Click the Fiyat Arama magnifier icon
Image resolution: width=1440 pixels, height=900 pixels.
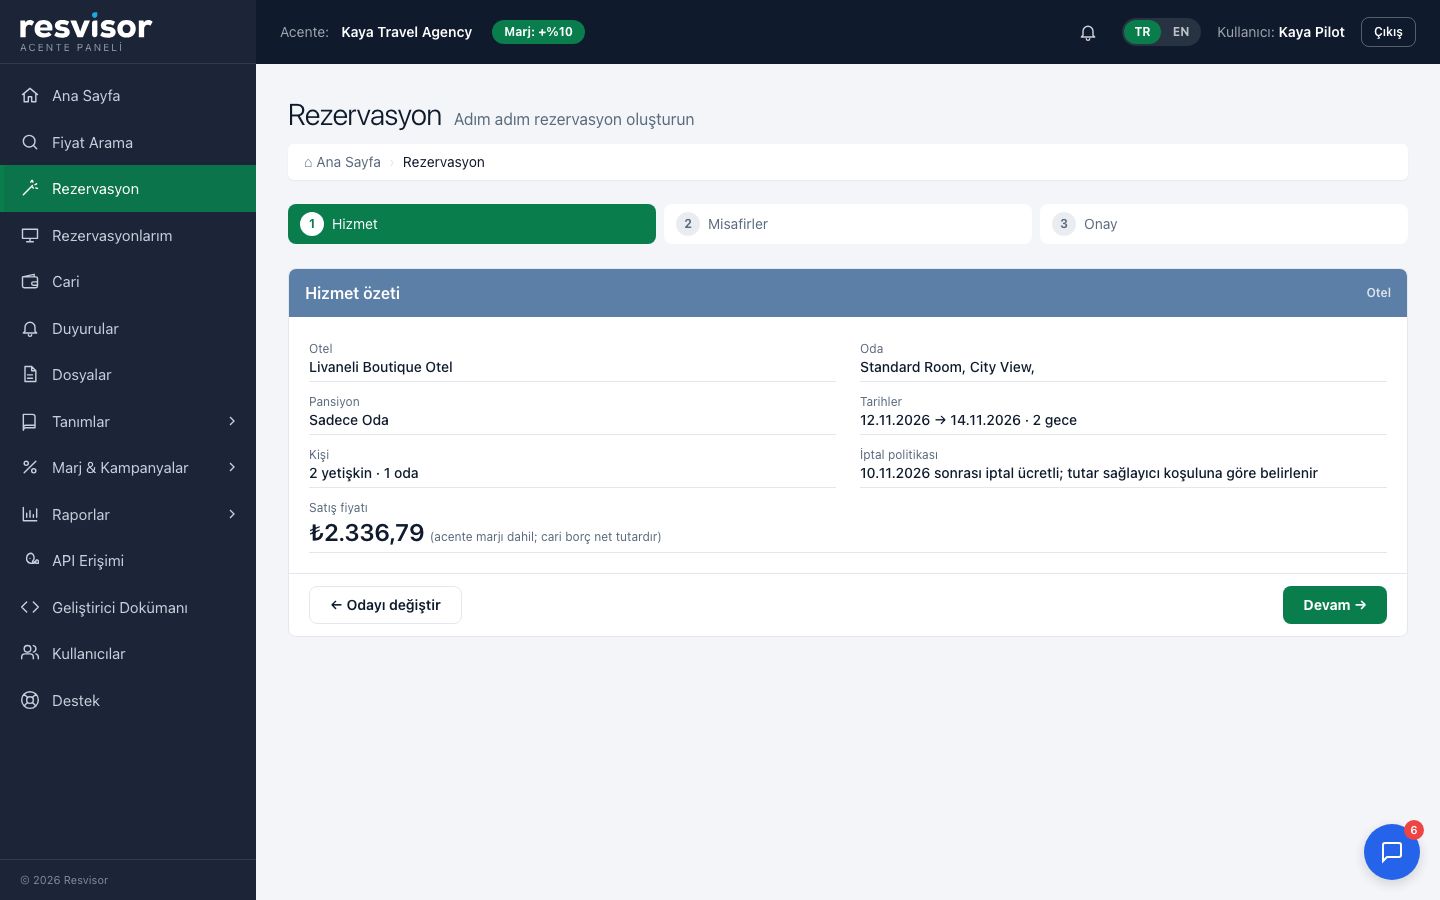[x=30, y=142]
